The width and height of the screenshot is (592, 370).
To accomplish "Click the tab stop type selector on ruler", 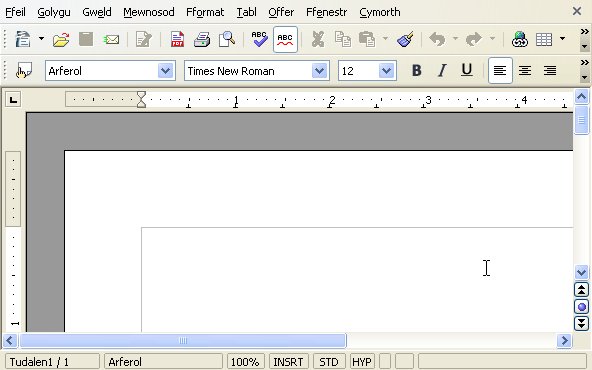I will [x=13, y=100].
